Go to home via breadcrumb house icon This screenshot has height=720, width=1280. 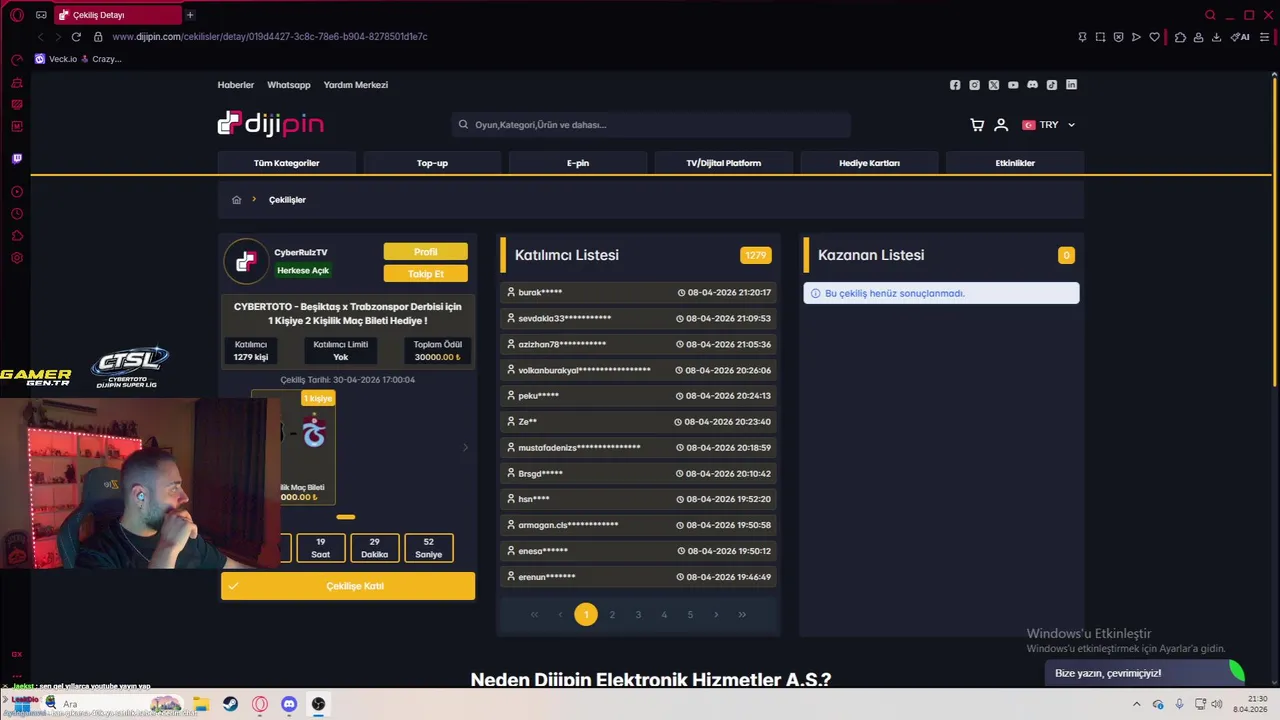237,200
